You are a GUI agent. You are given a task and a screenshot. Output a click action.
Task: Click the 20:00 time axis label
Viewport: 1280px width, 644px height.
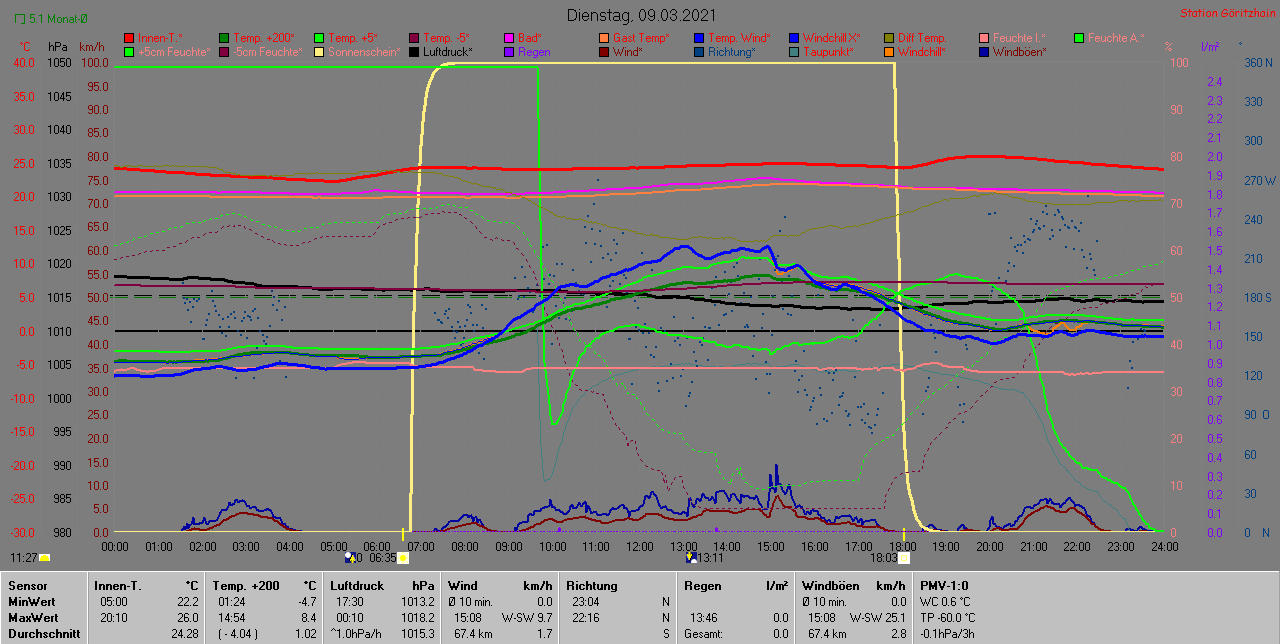pos(989,547)
